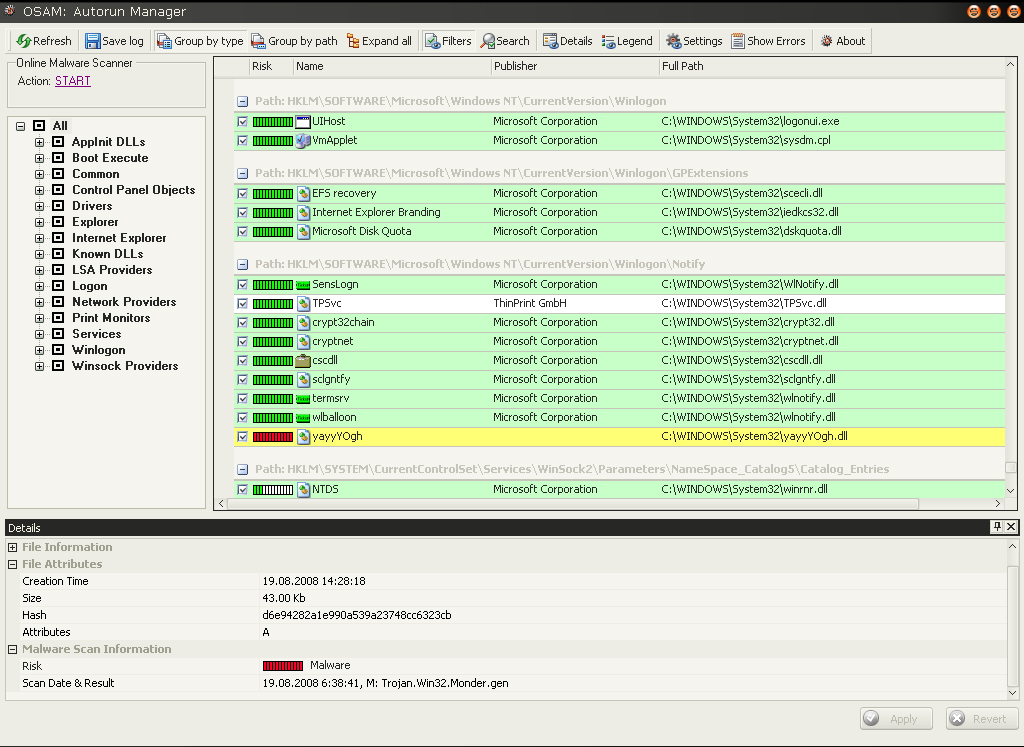This screenshot has width=1024, height=747.
Task: Open the Search tool
Action: click(x=505, y=41)
